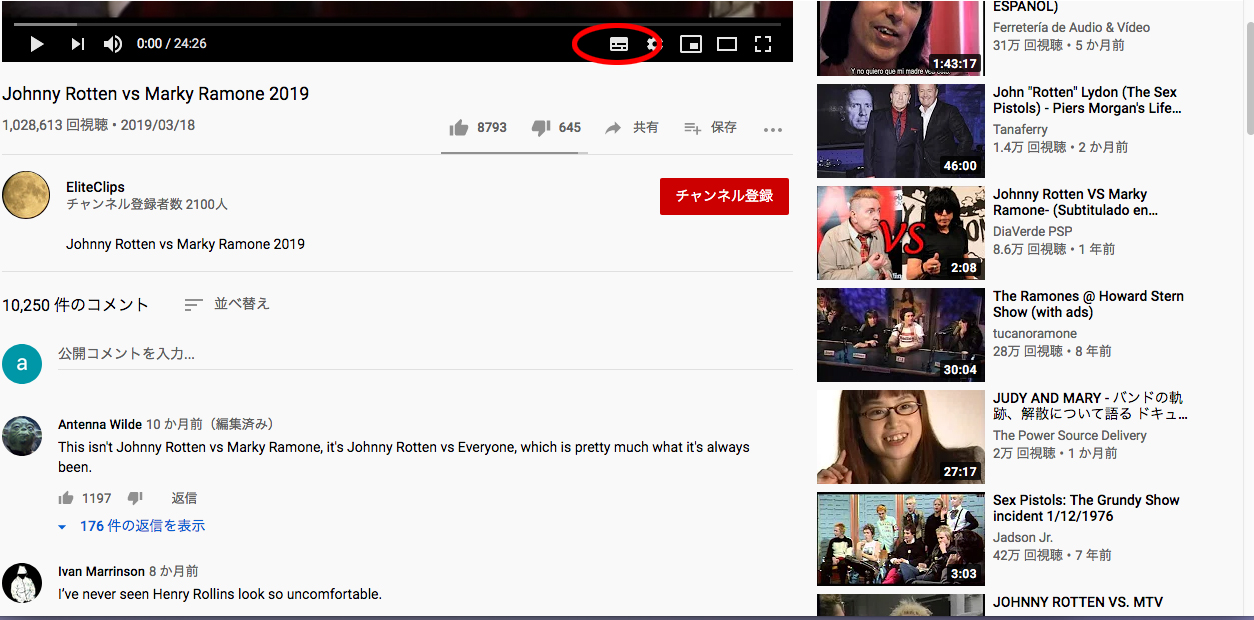Open the 並べ替え sort comments dropdown
This screenshot has width=1254, height=620.
pyautogui.click(x=227, y=304)
